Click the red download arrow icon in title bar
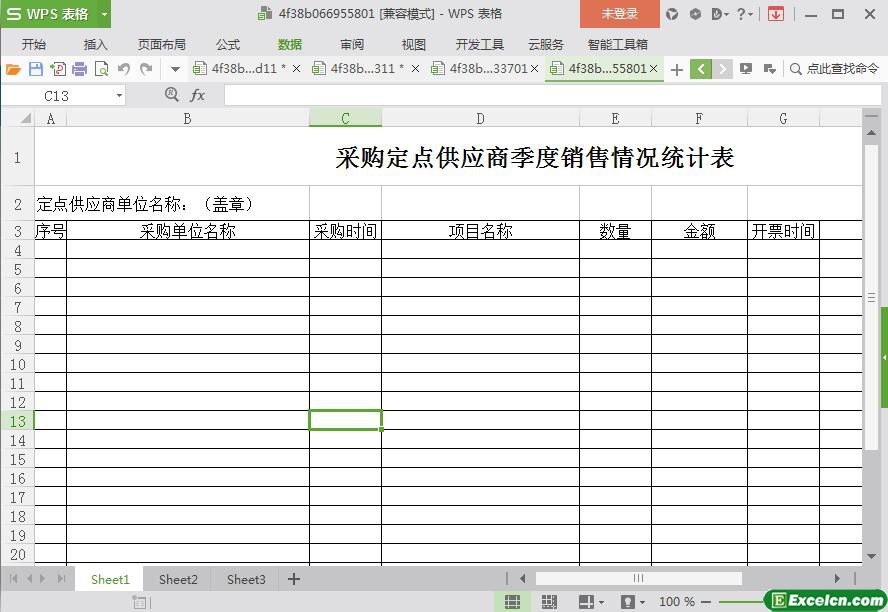 (776, 14)
